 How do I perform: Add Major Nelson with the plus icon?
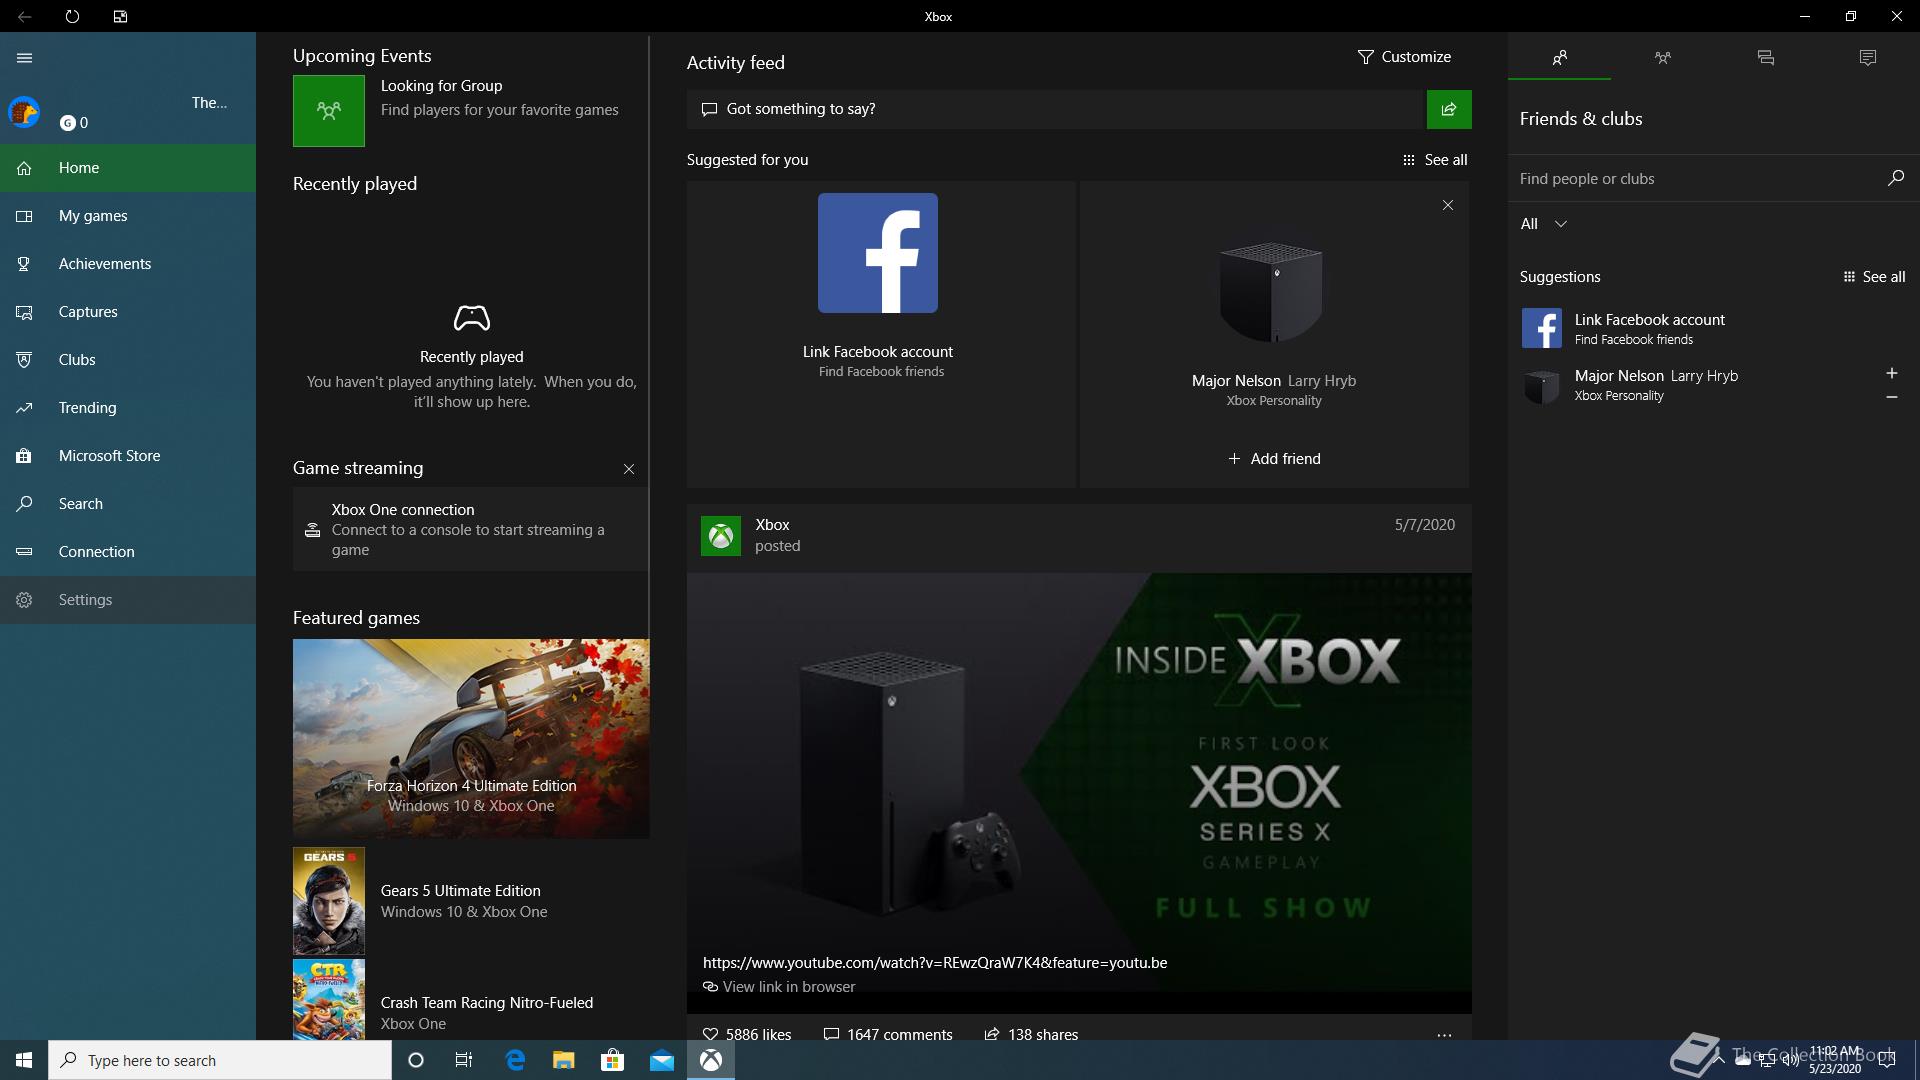1891,373
